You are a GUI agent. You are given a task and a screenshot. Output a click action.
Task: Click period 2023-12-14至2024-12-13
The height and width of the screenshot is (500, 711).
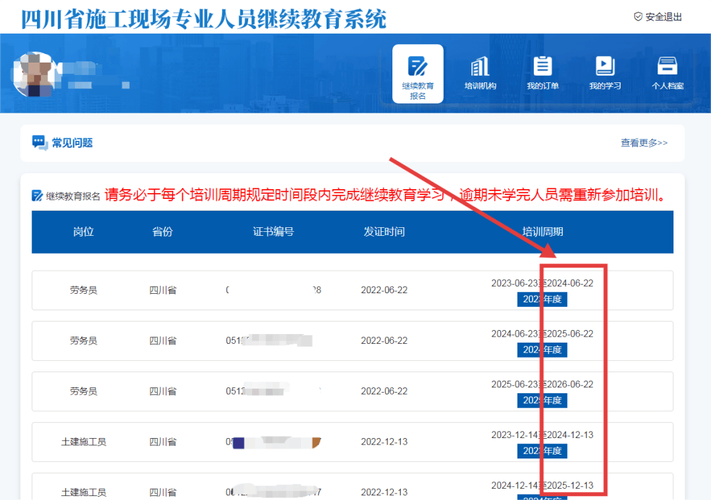point(542,435)
